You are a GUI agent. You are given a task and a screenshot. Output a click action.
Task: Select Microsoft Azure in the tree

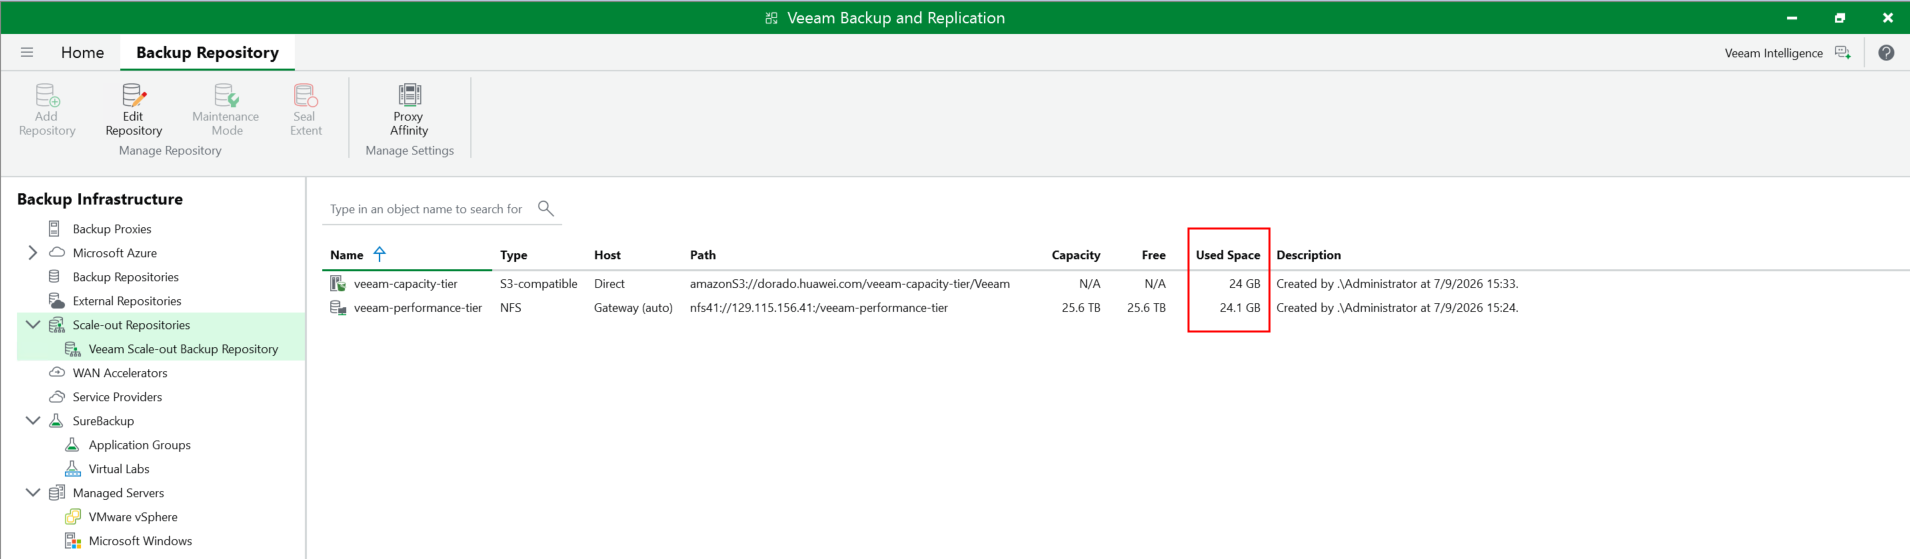pos(115,253)
